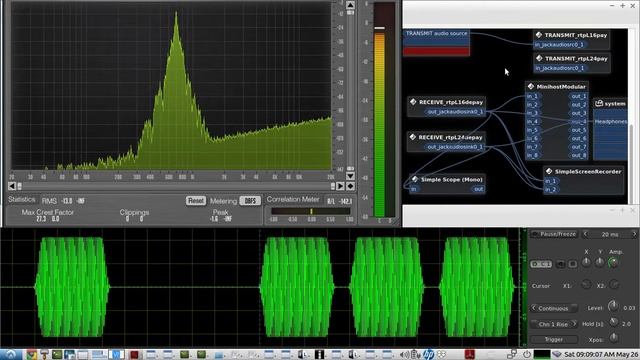Click out_jackaudiosink0_1 port of RECEIVE_rtpL24depay
This screenshot has height=360, width=640.
(455, 147)
